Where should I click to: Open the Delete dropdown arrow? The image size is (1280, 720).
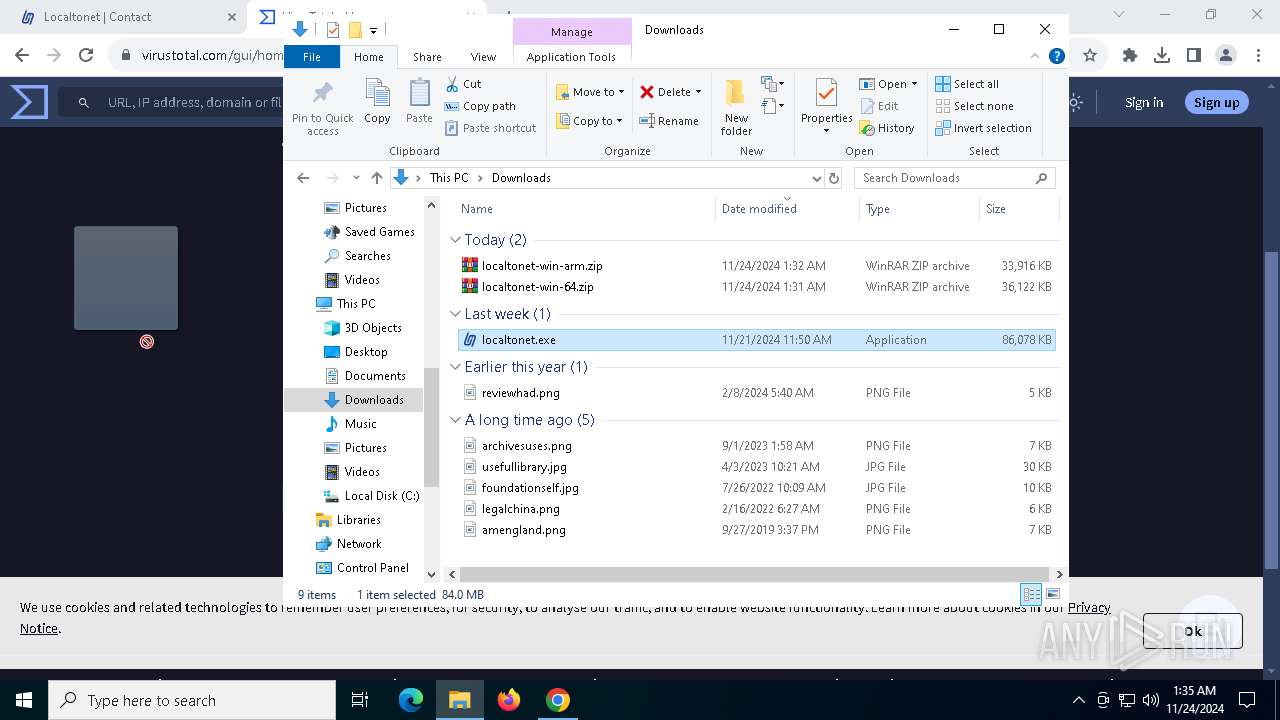pyautogui.click(x=698, y=92)
